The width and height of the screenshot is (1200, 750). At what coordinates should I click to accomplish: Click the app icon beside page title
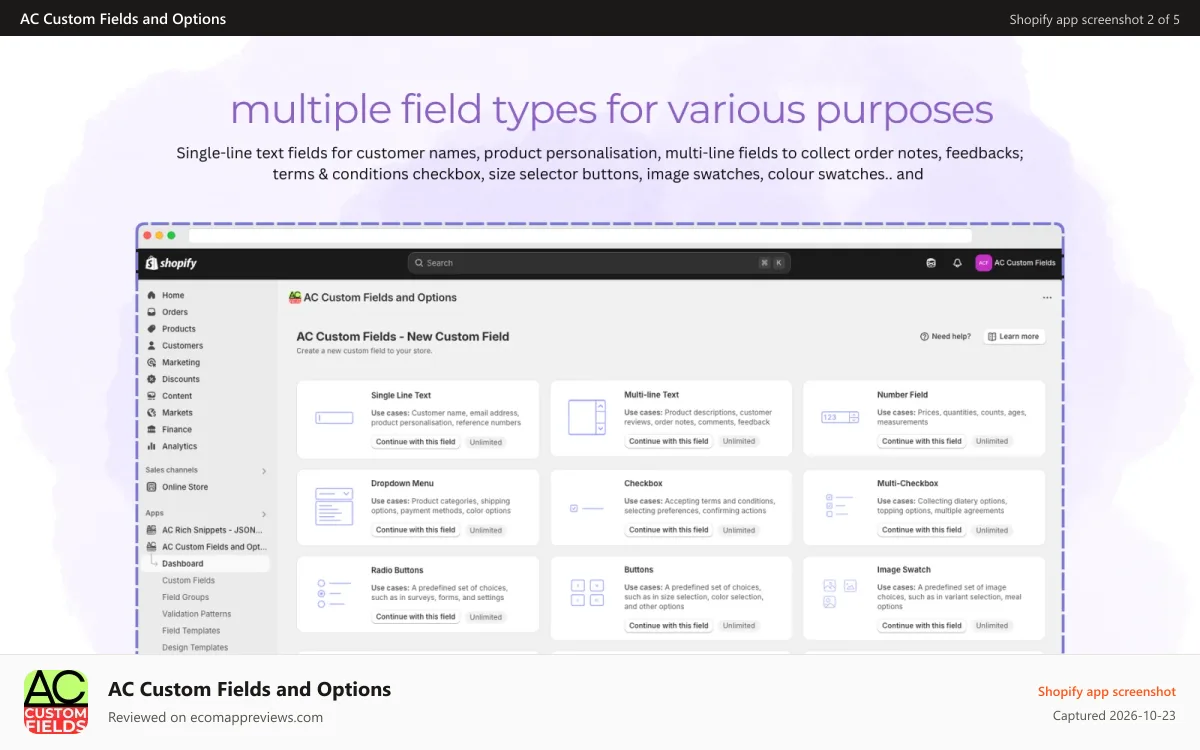[x=295, y=298]
